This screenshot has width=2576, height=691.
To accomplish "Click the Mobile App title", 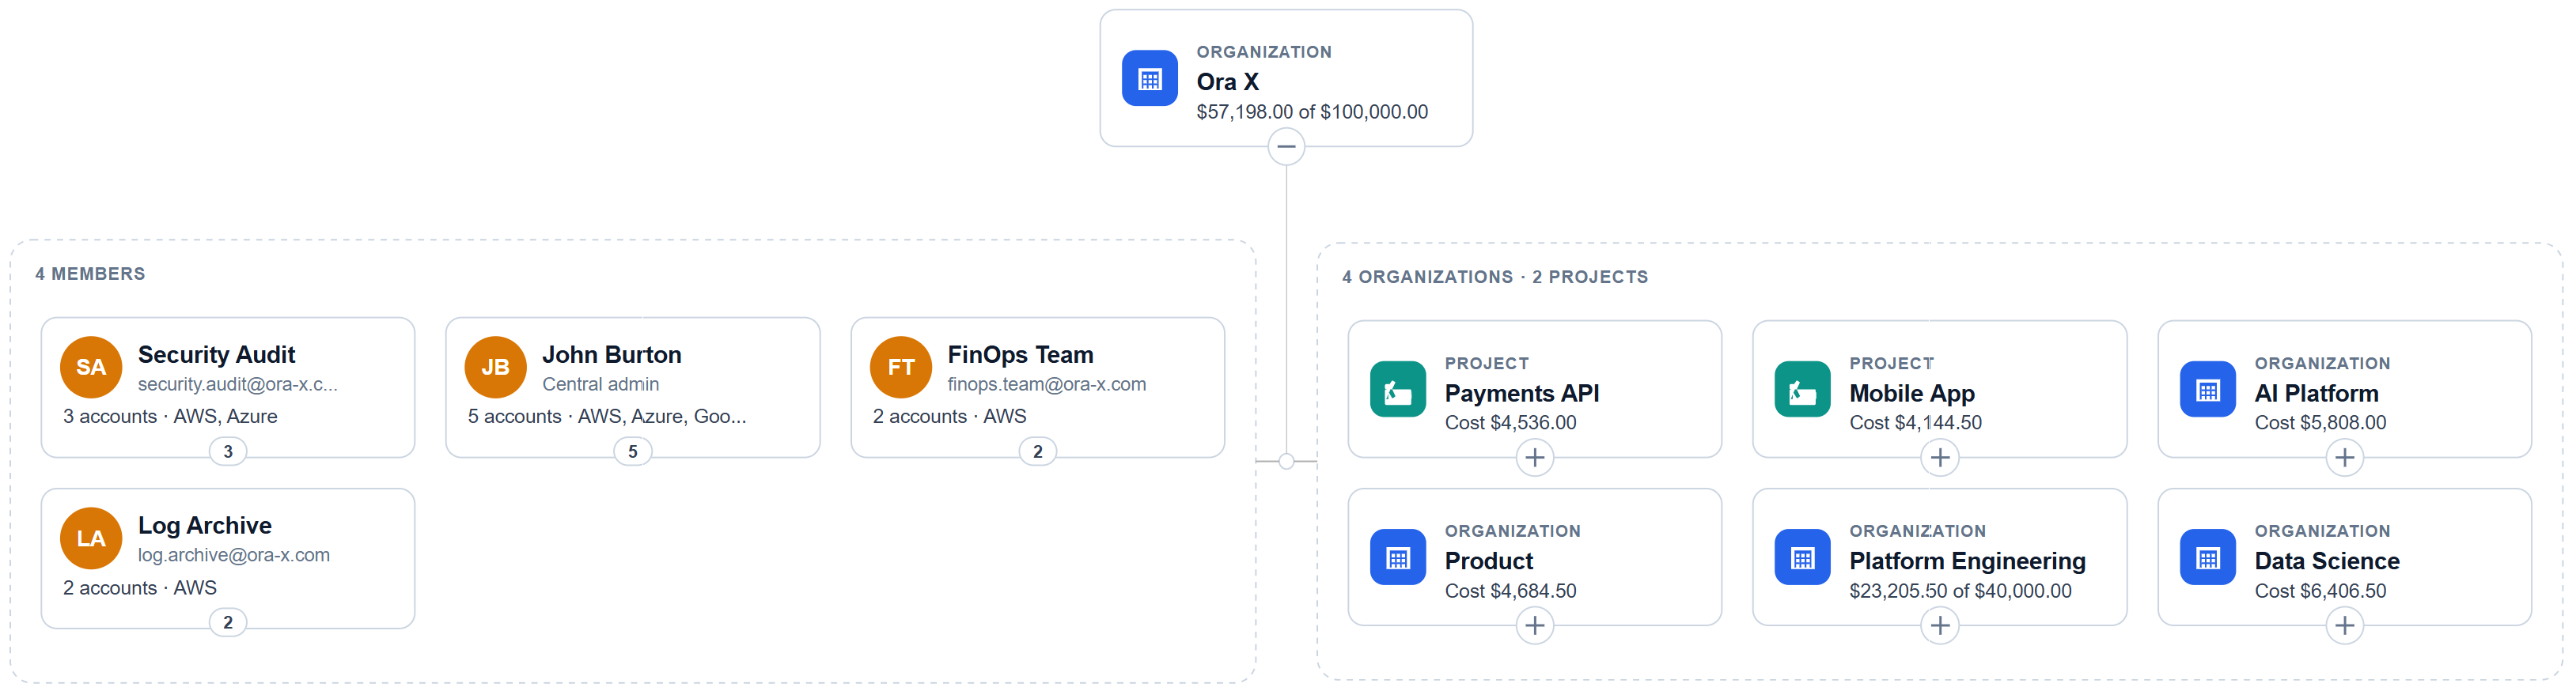I will point(1911,393).
